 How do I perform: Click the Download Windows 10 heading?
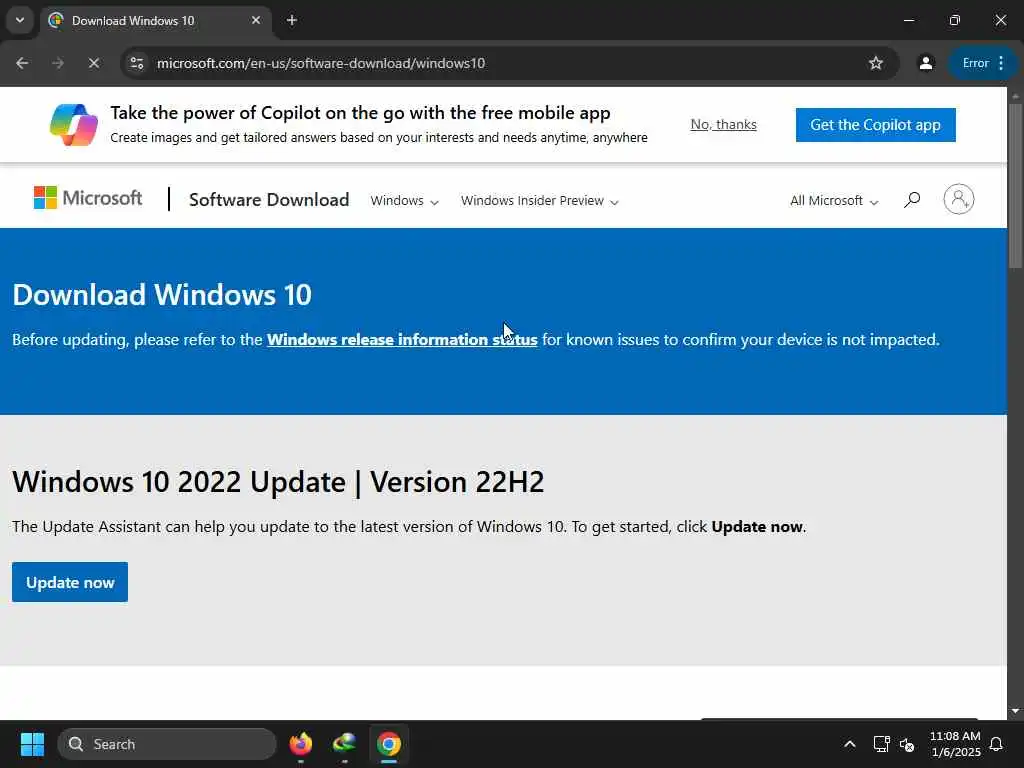162,295
